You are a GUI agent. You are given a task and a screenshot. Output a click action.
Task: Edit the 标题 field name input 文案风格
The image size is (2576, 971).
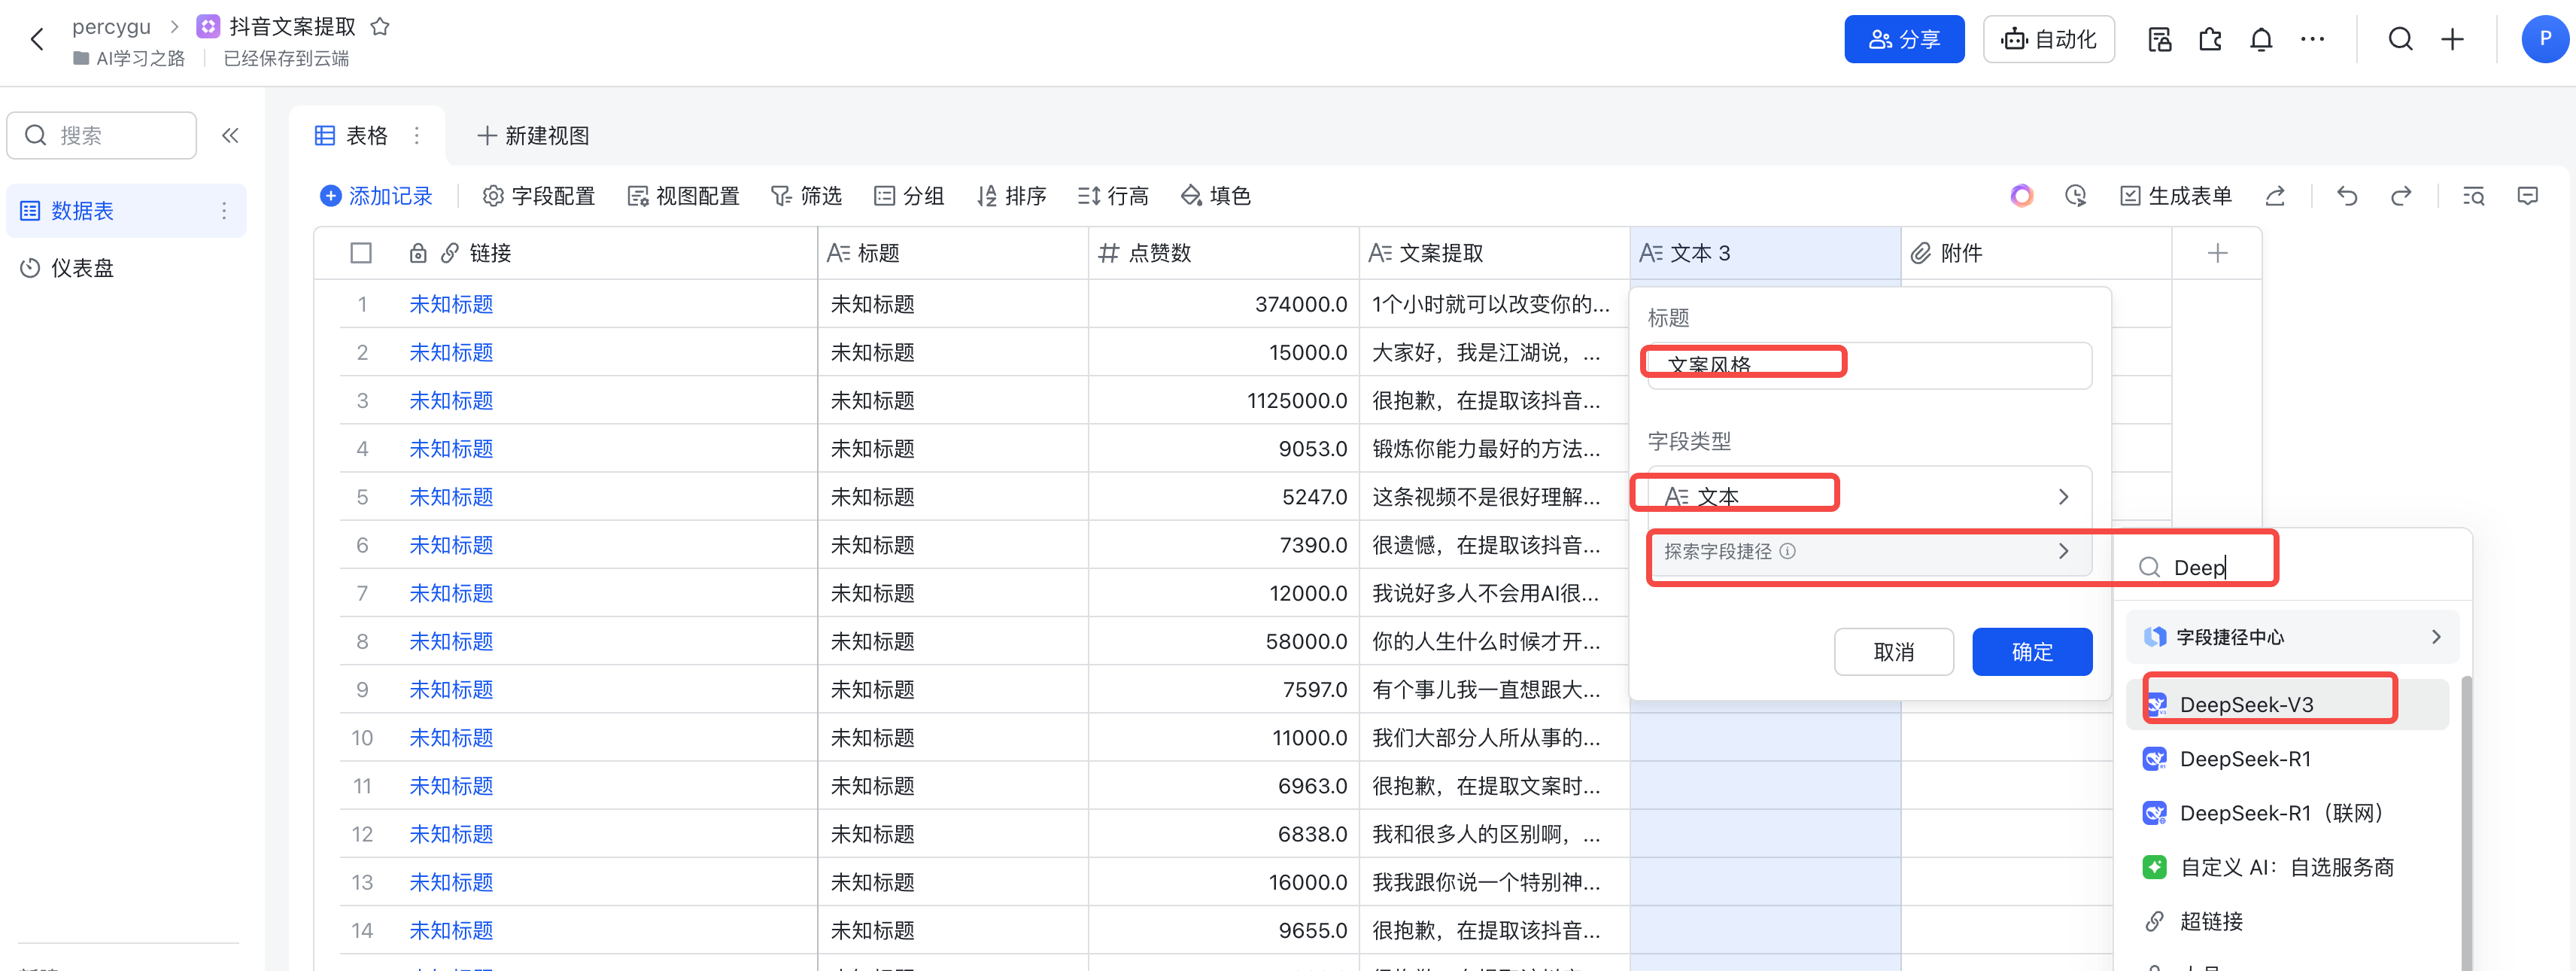tap(1869, 365)
